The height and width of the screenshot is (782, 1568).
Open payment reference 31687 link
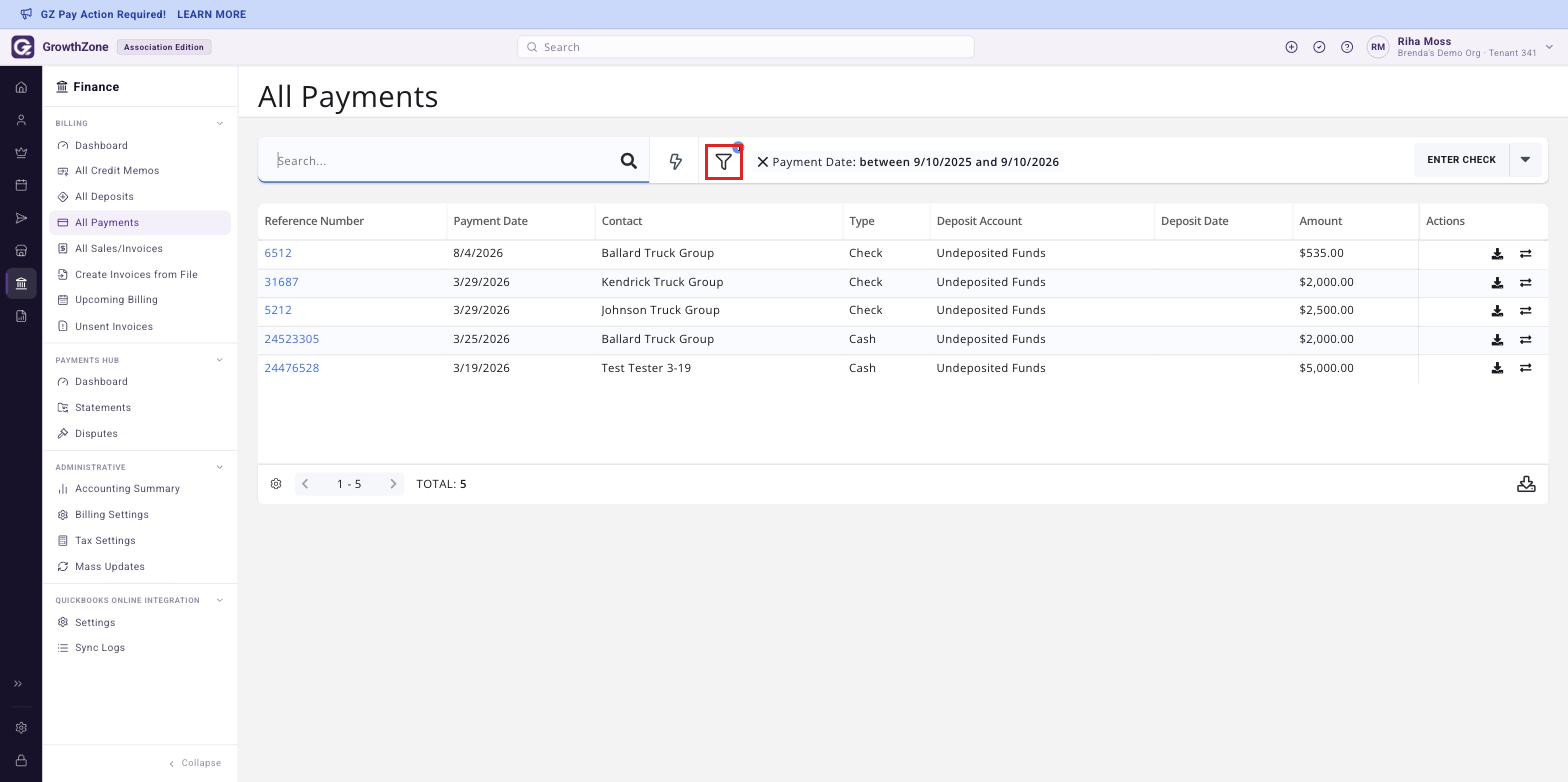[x=281, y=283]
